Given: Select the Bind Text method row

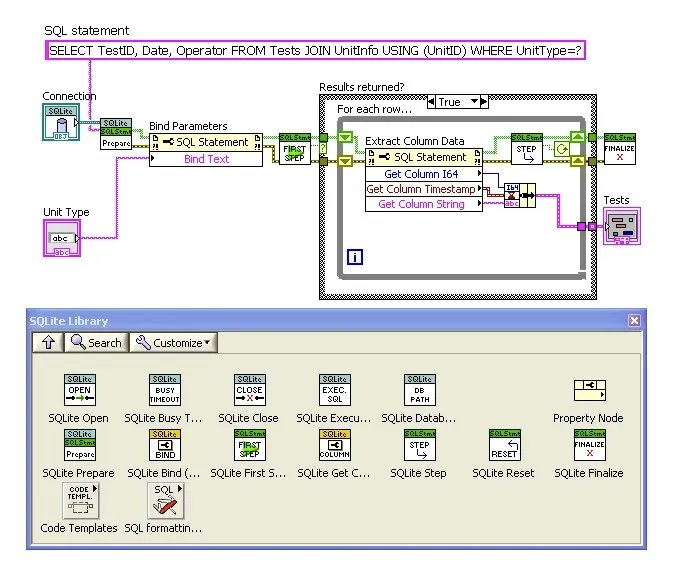Looking at the screenshot, I should point(206,159).
